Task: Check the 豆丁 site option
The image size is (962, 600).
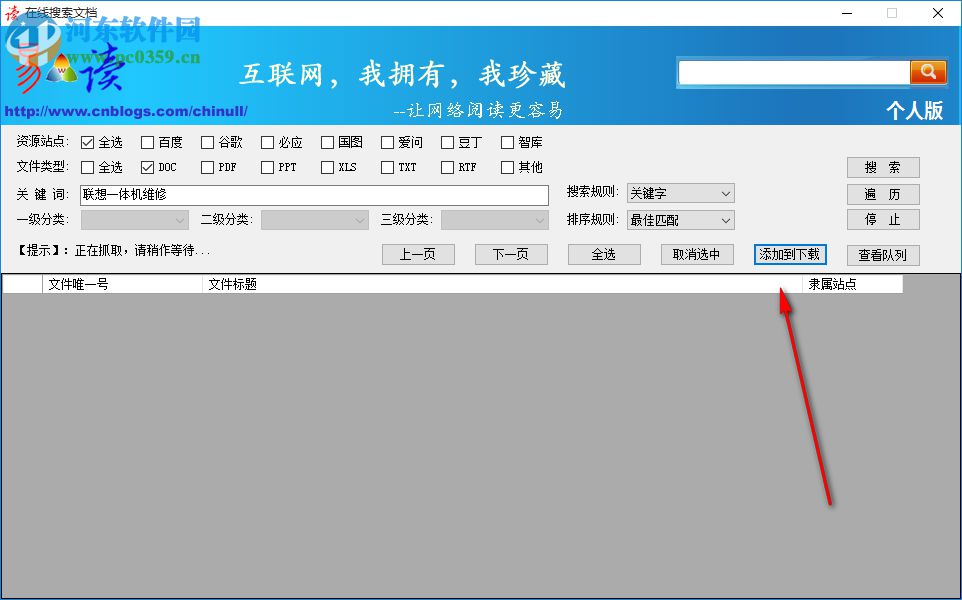Action: tap(446, 142)
